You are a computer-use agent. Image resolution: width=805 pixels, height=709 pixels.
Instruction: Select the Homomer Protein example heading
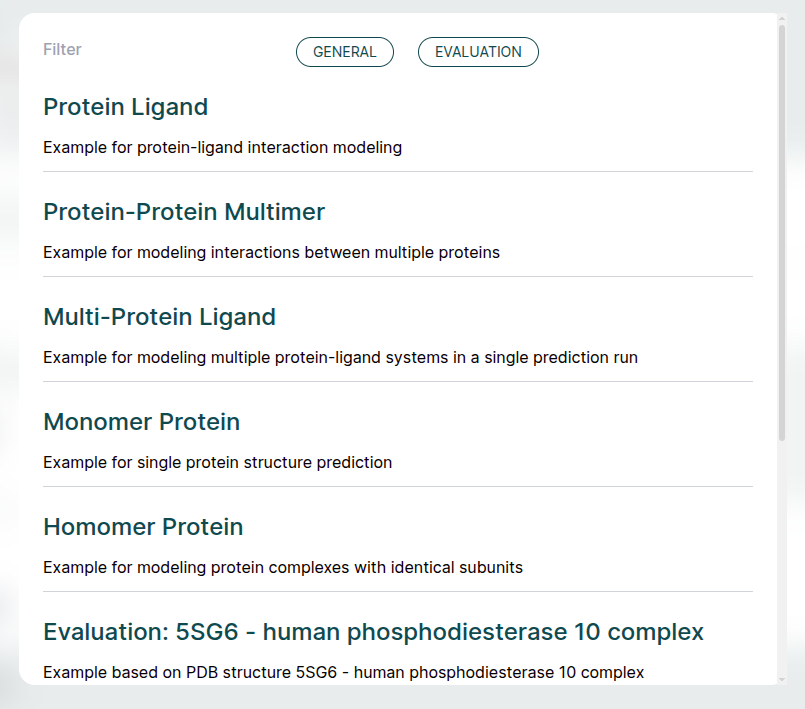point(143,527)
